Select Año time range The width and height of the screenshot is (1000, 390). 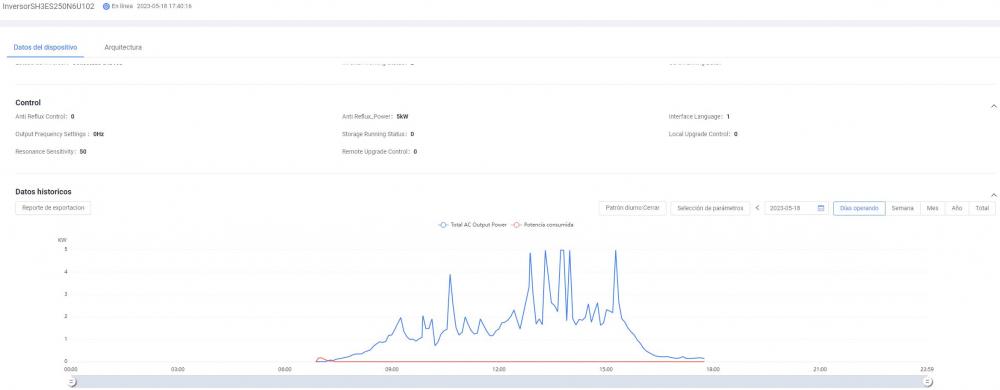(x=957, y=208)
